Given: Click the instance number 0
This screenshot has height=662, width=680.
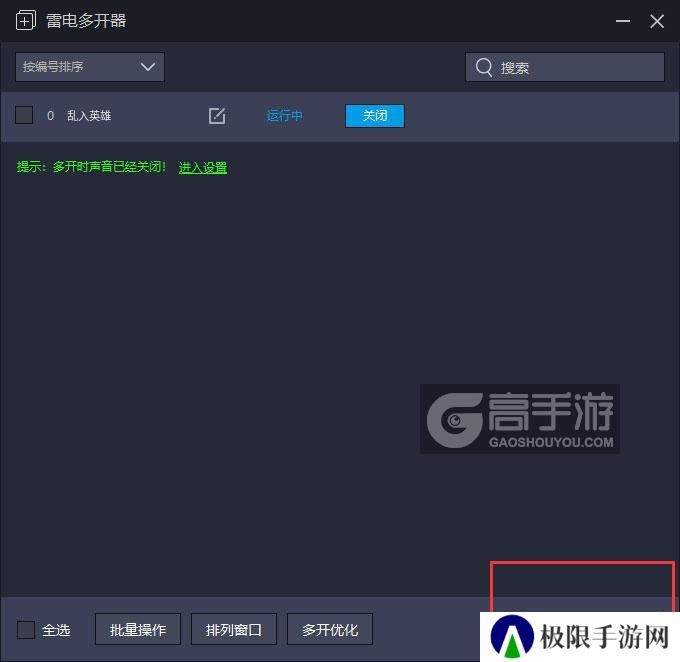Looking at the screenshot, I should [50, 116].
